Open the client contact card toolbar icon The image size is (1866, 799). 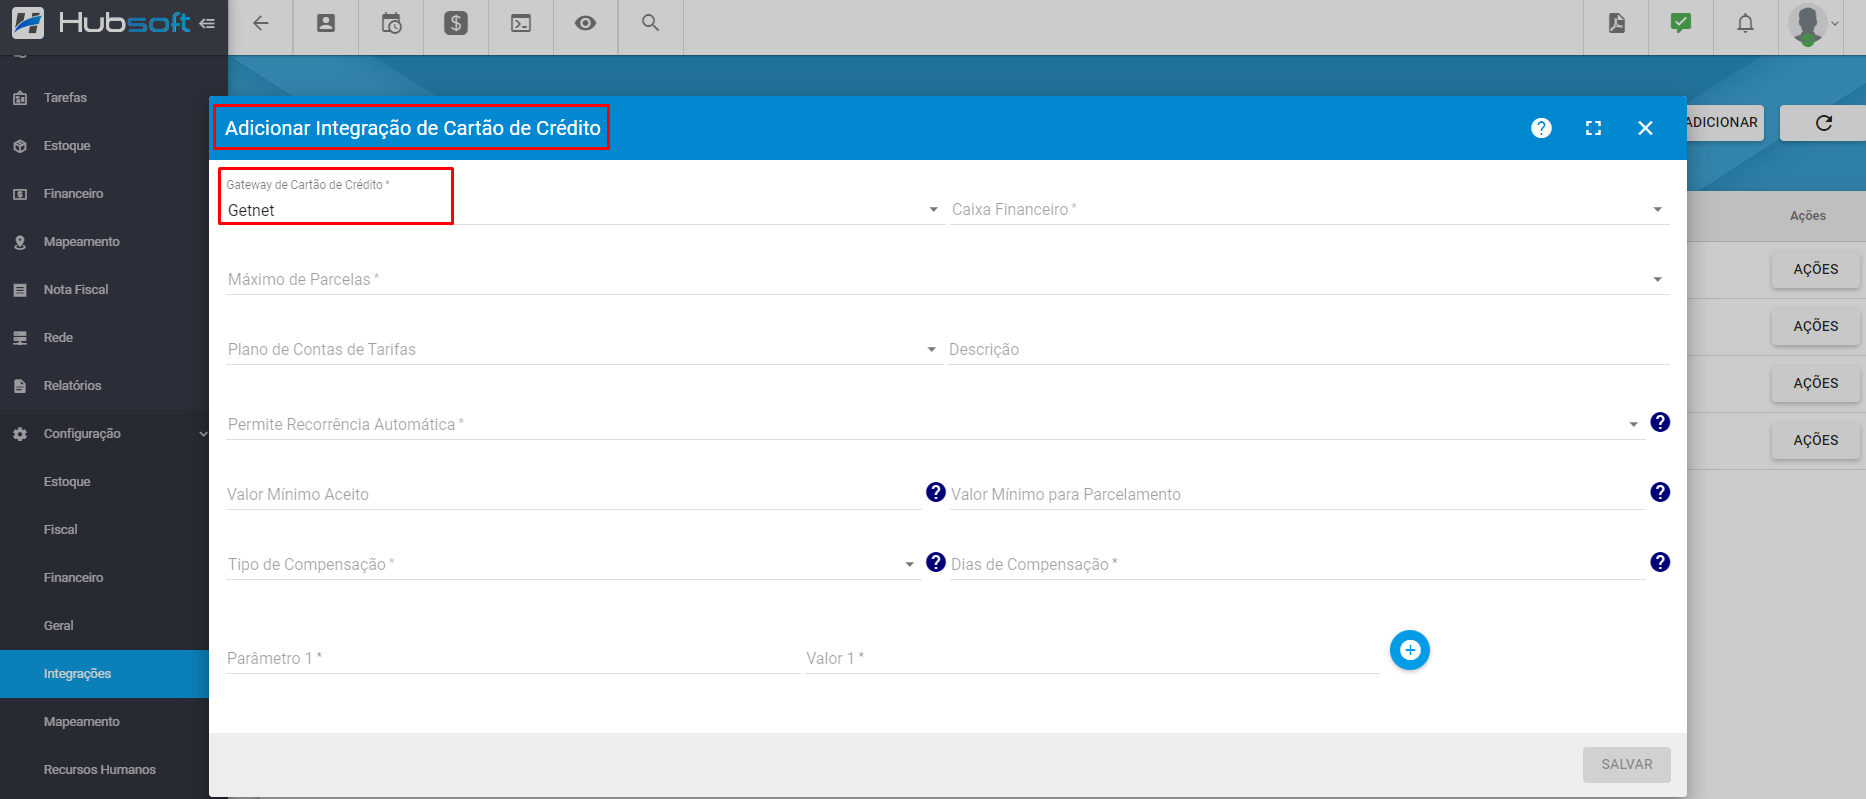[326, 23]
